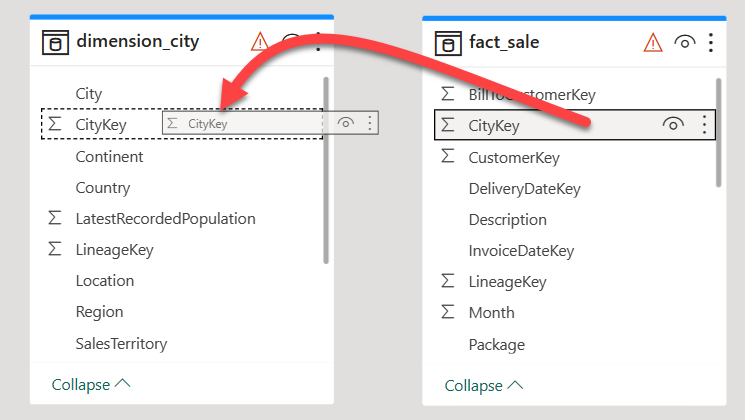The image size is (745, 420).
Task: Click sigma icon beside LatestRecordedPopulation
Action: tap(55, 218)
